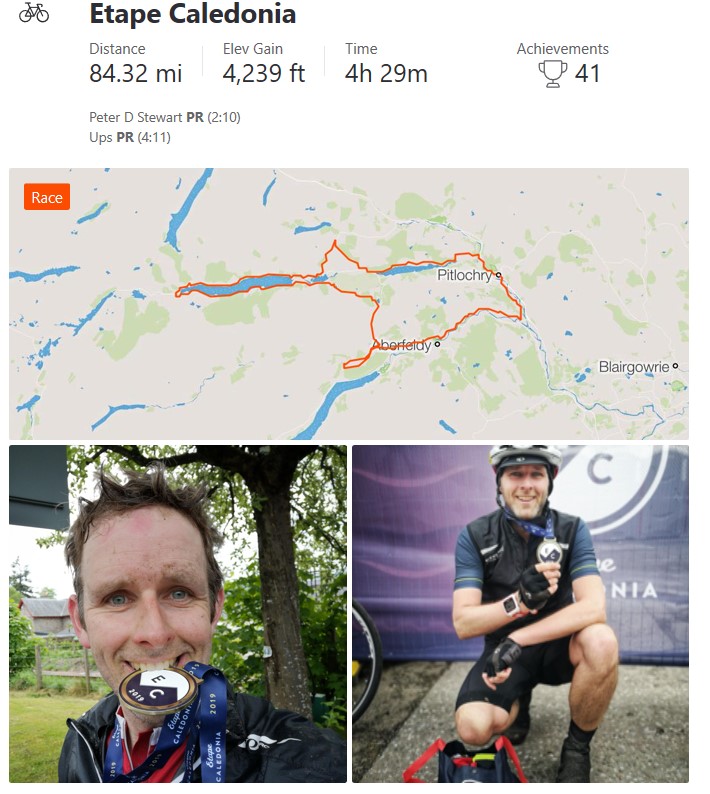The image size is (710, 794).
Task: Click the Blairgowrie town marker on map
Action: tap(675, 366)
